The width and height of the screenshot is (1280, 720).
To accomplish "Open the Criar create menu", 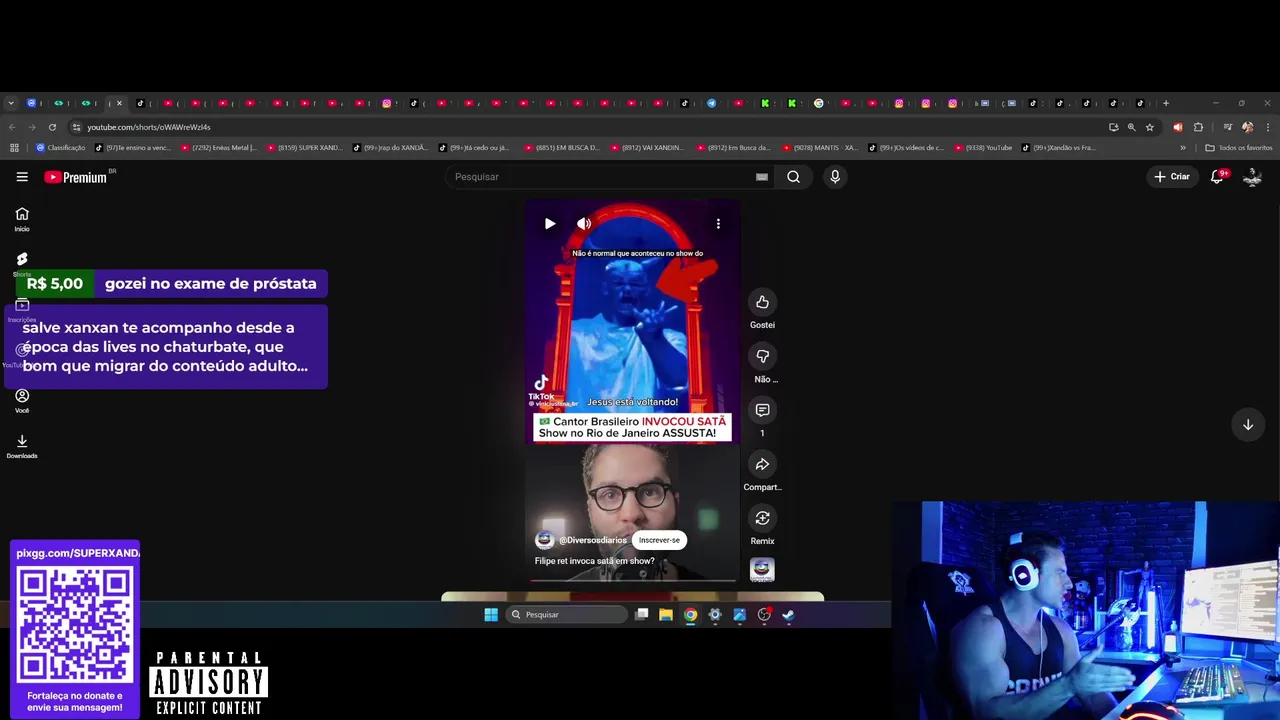I will coord(1172,177).
